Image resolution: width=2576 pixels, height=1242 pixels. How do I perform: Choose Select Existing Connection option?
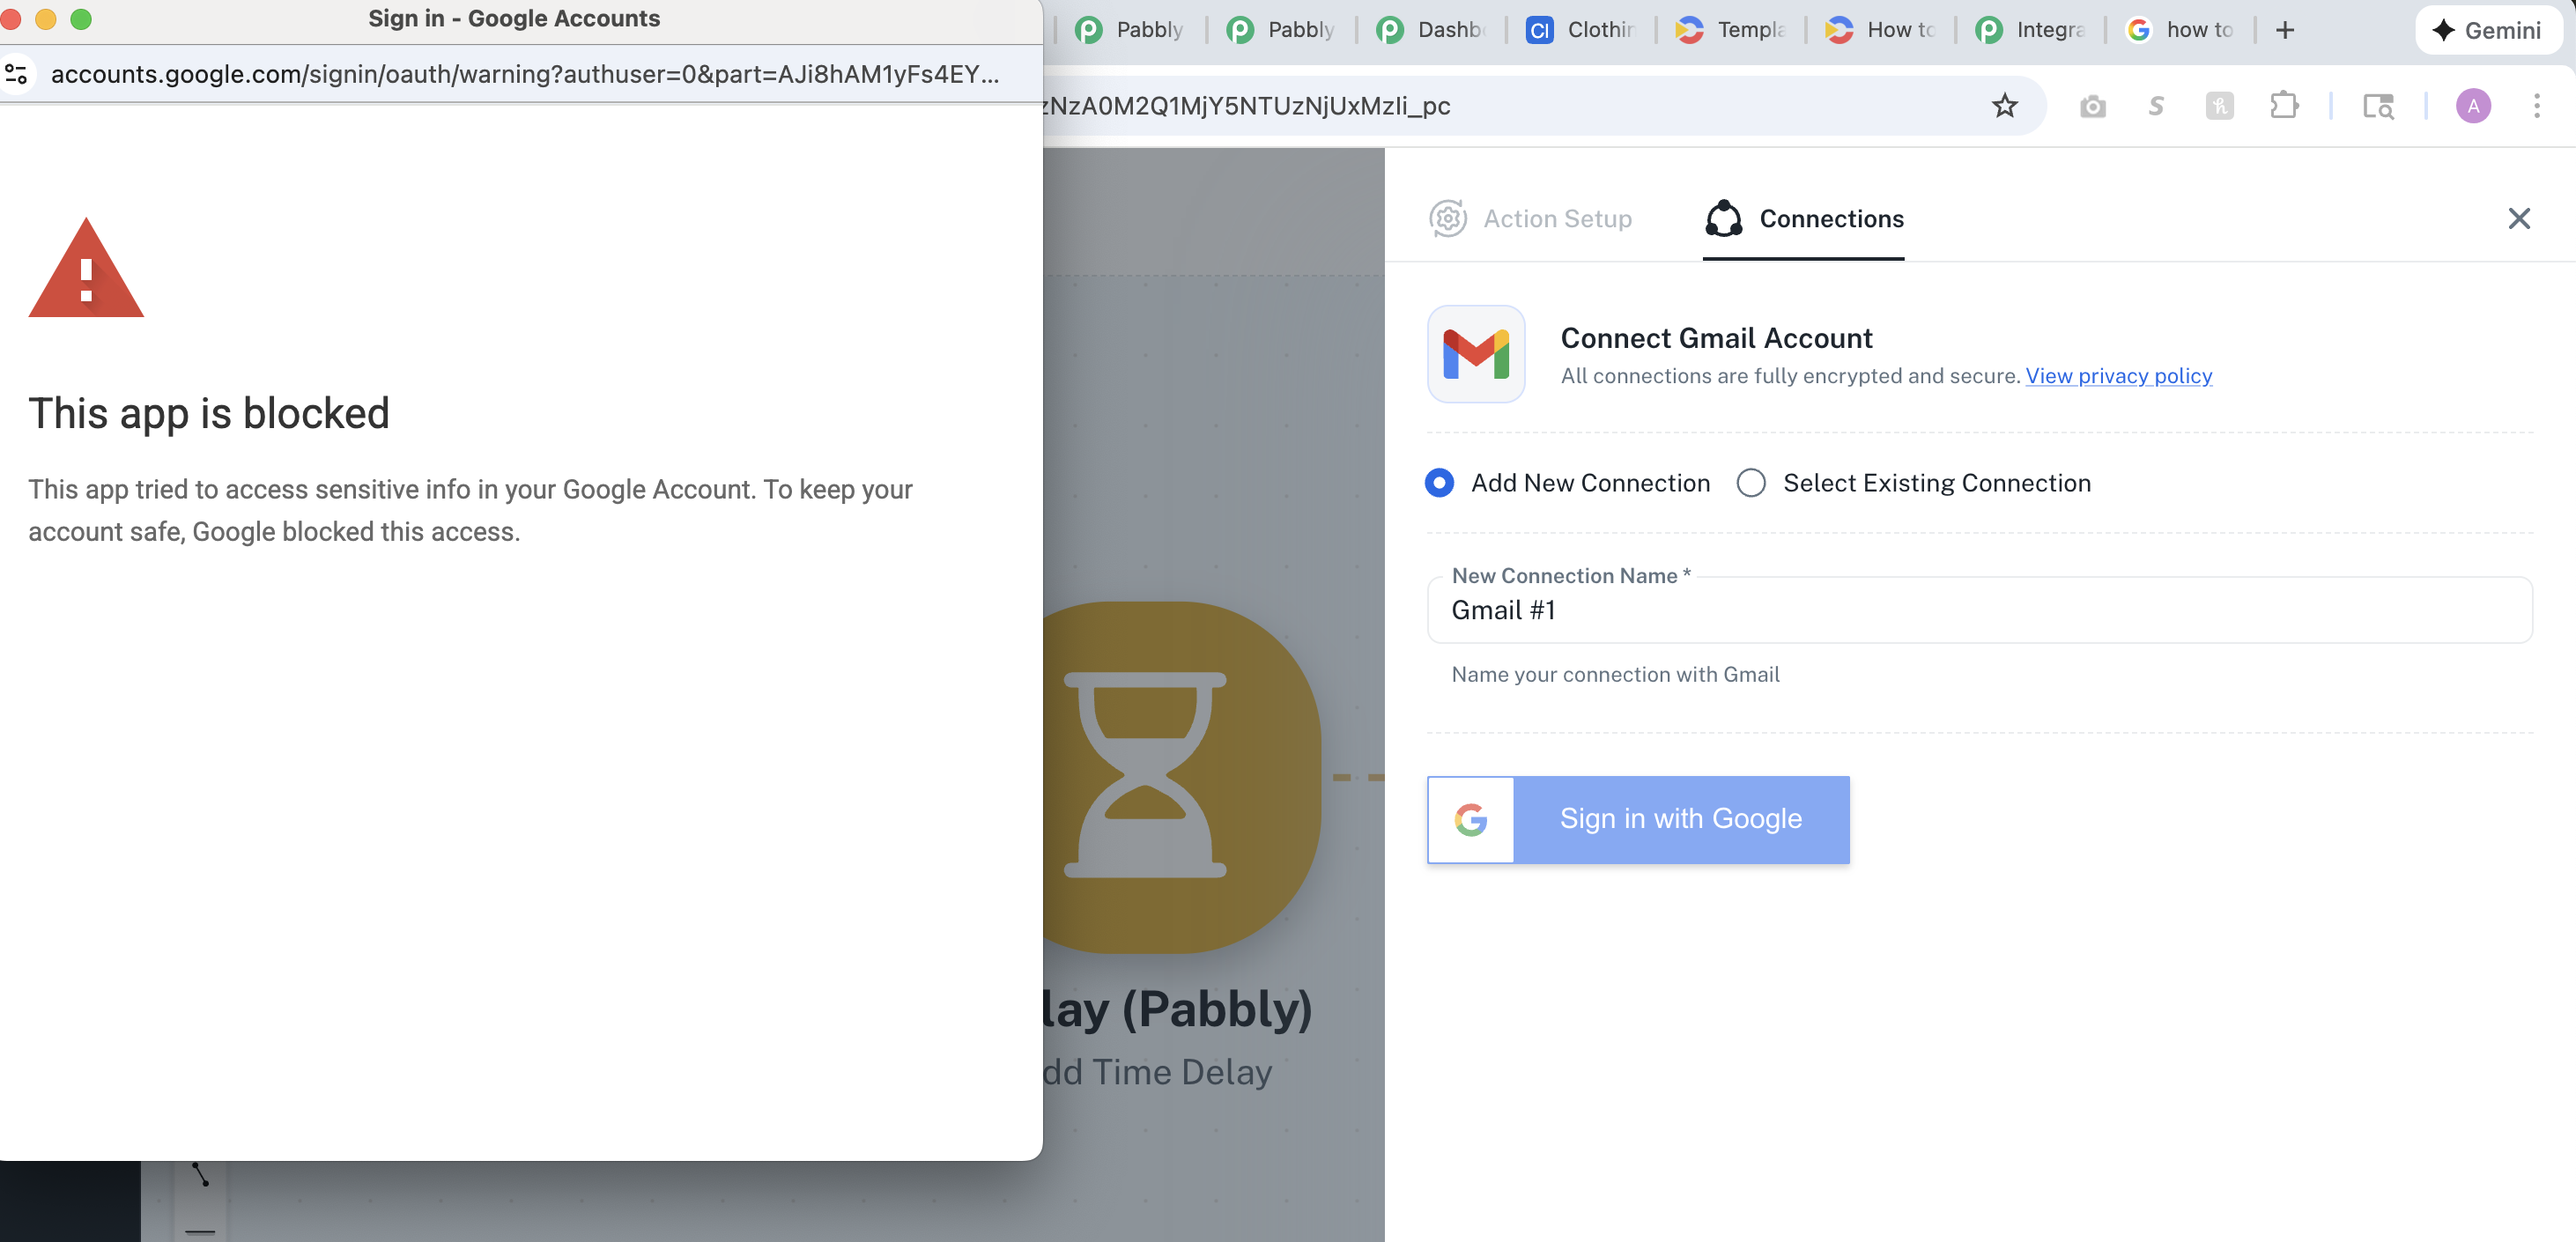pos(1750,483)
